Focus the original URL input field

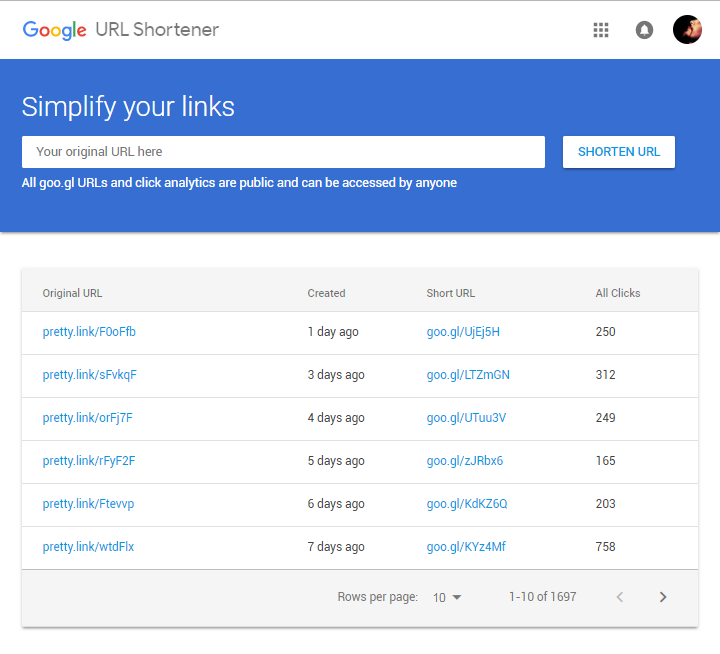(283, 152)
